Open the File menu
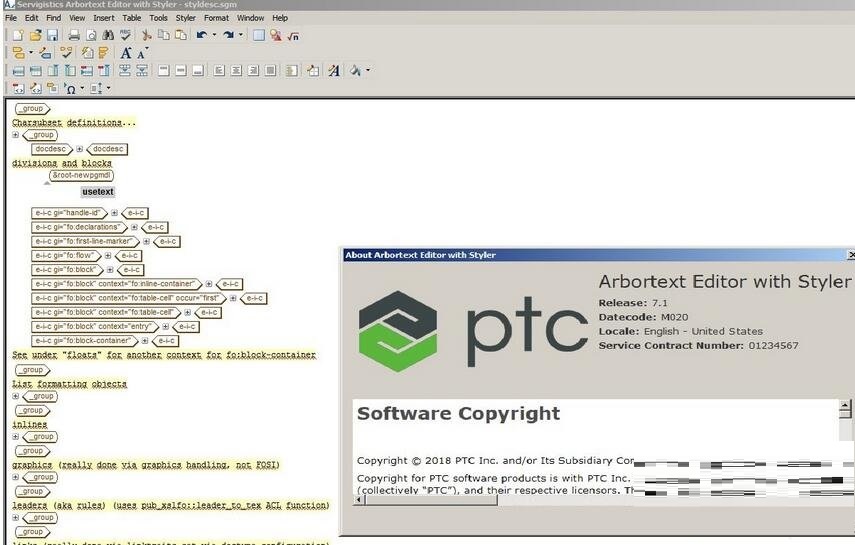This screenshot has width=855, height=545. [x=11, y=18]
